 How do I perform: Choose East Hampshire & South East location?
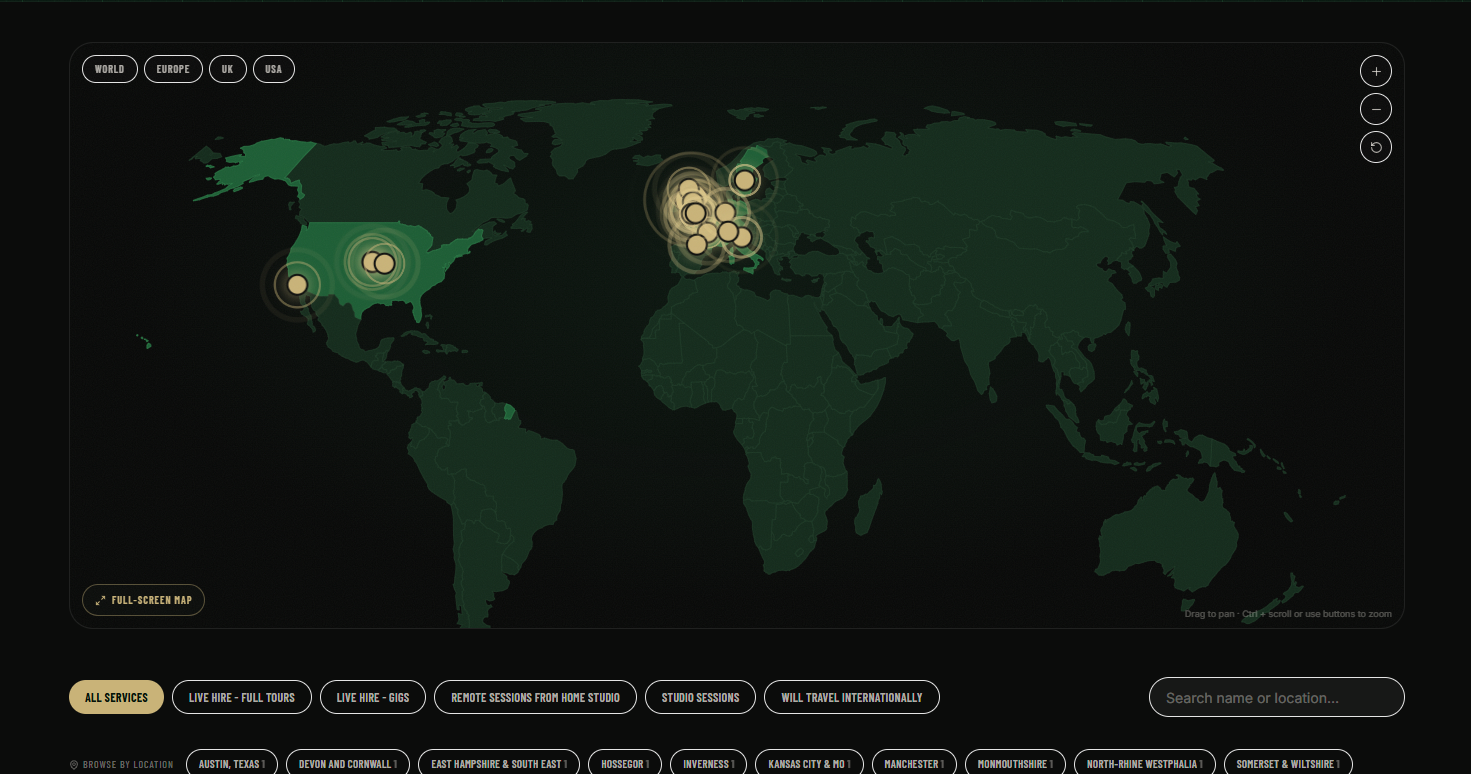coord(499,764)
